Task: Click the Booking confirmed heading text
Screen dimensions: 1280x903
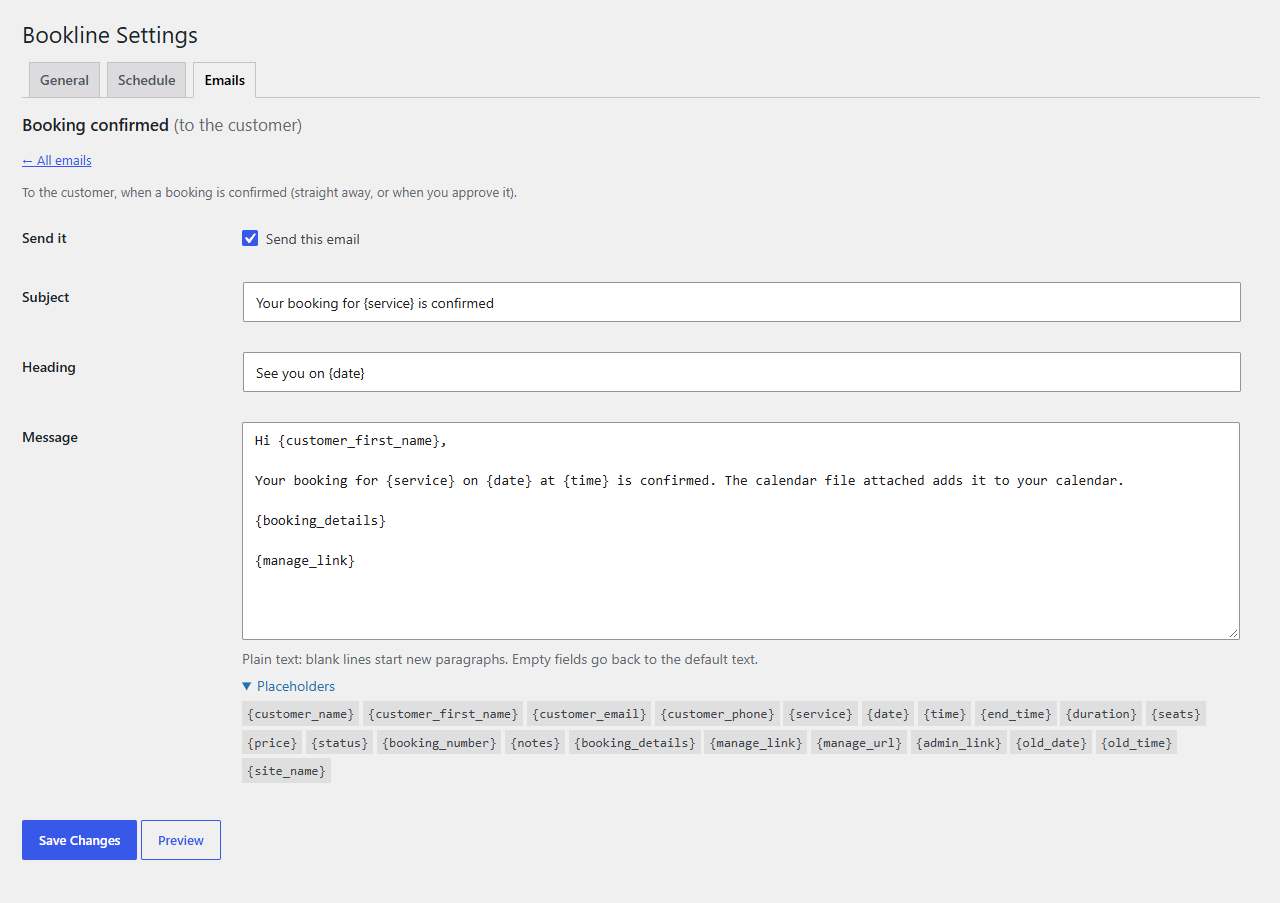Action: [x=95, y=125]
